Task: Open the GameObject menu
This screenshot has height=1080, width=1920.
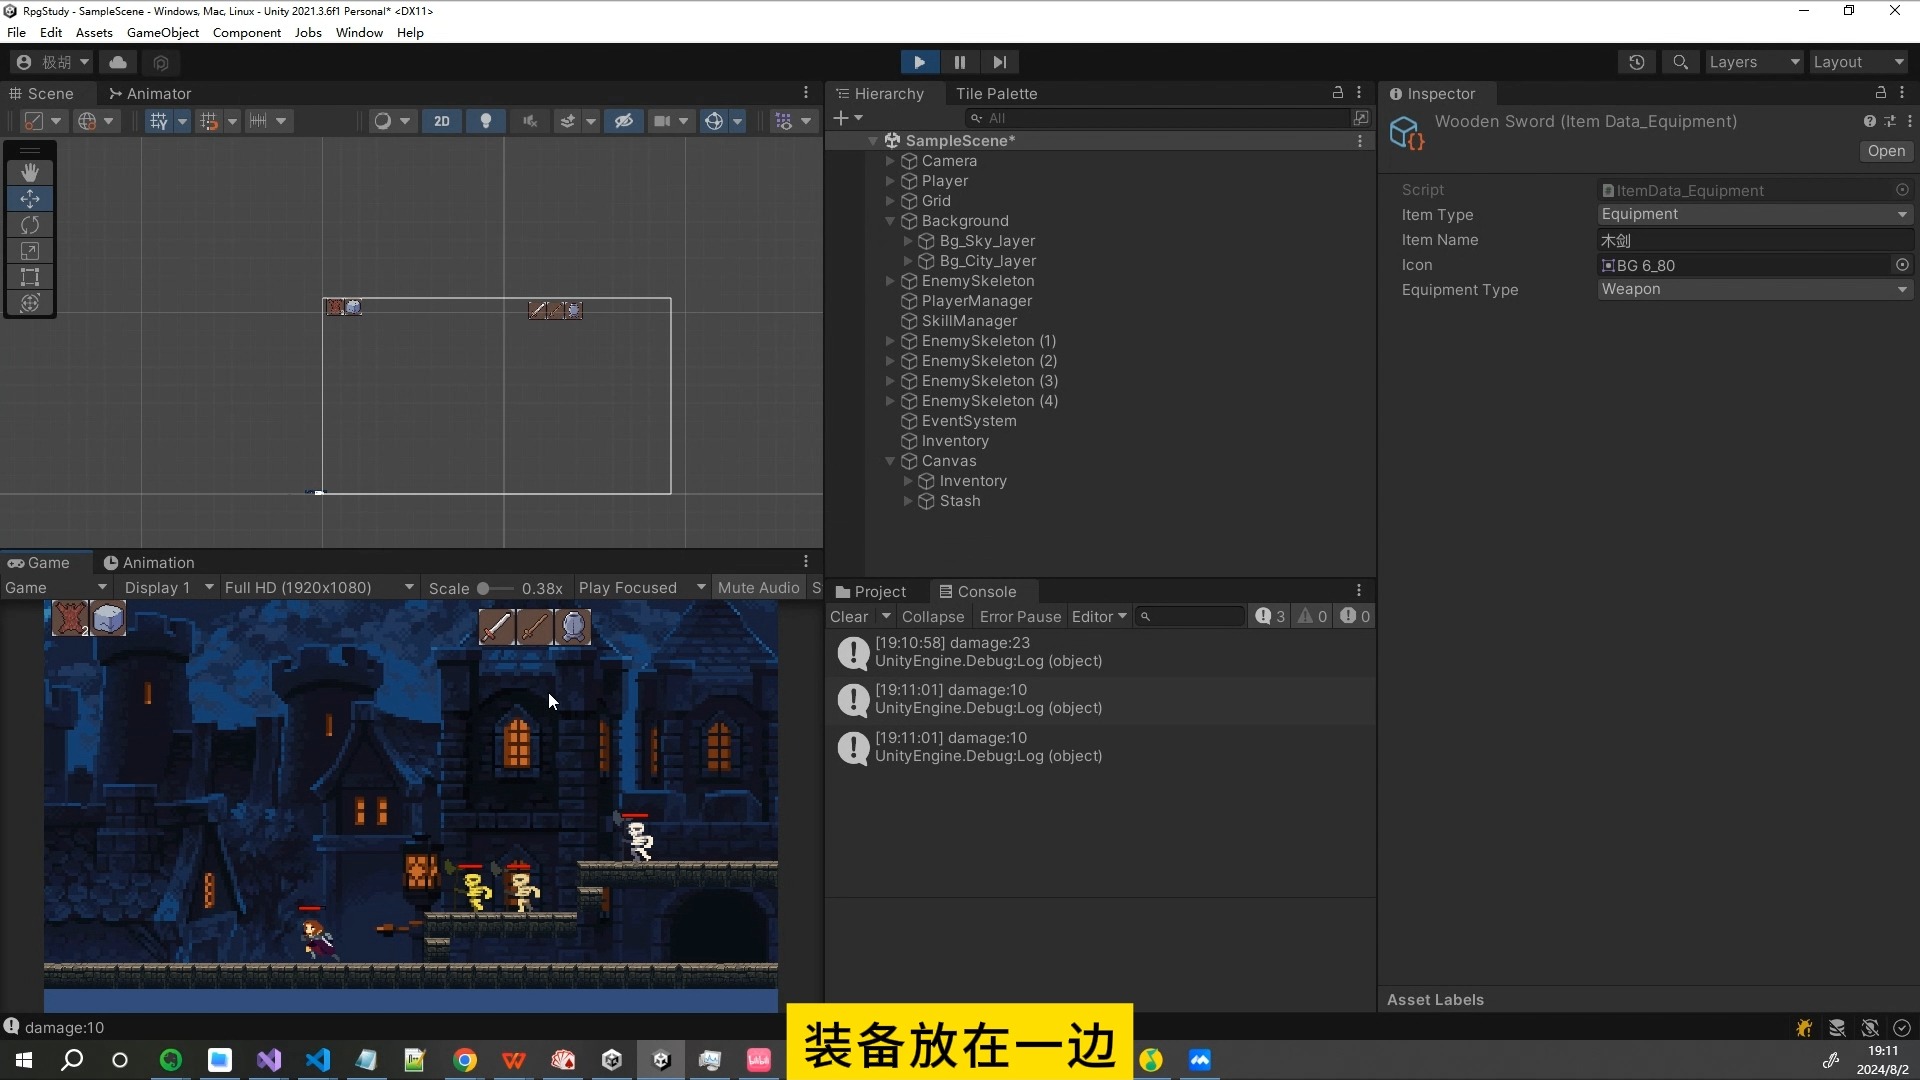Action: 162,32
